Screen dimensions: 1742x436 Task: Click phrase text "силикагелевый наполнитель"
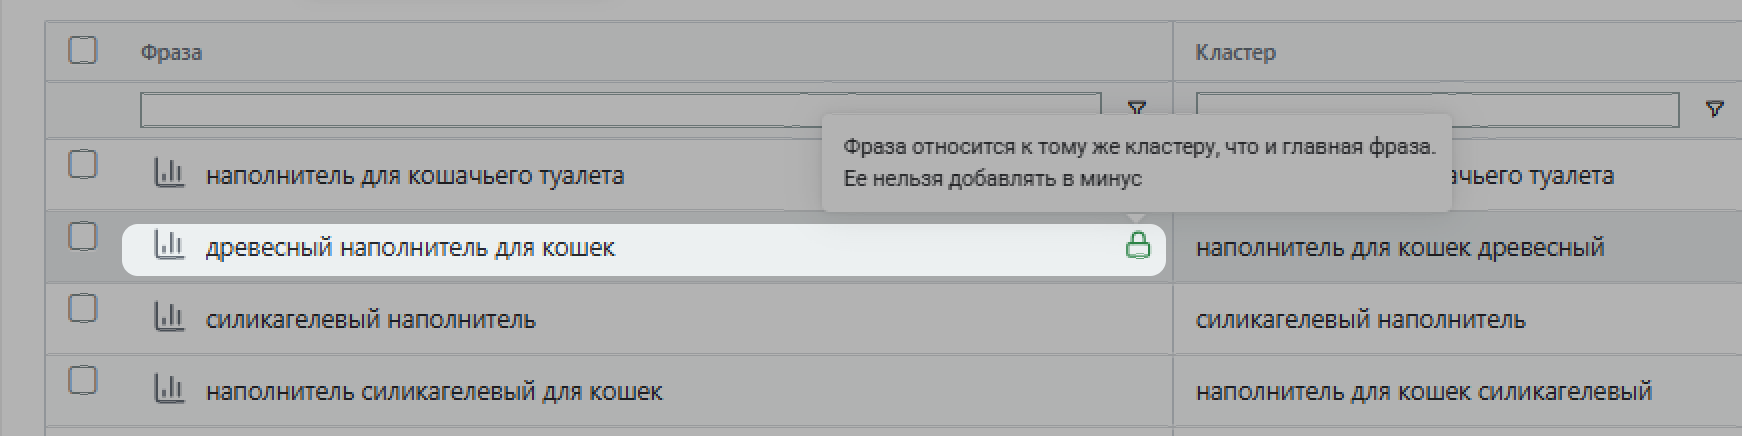(370, 320)
